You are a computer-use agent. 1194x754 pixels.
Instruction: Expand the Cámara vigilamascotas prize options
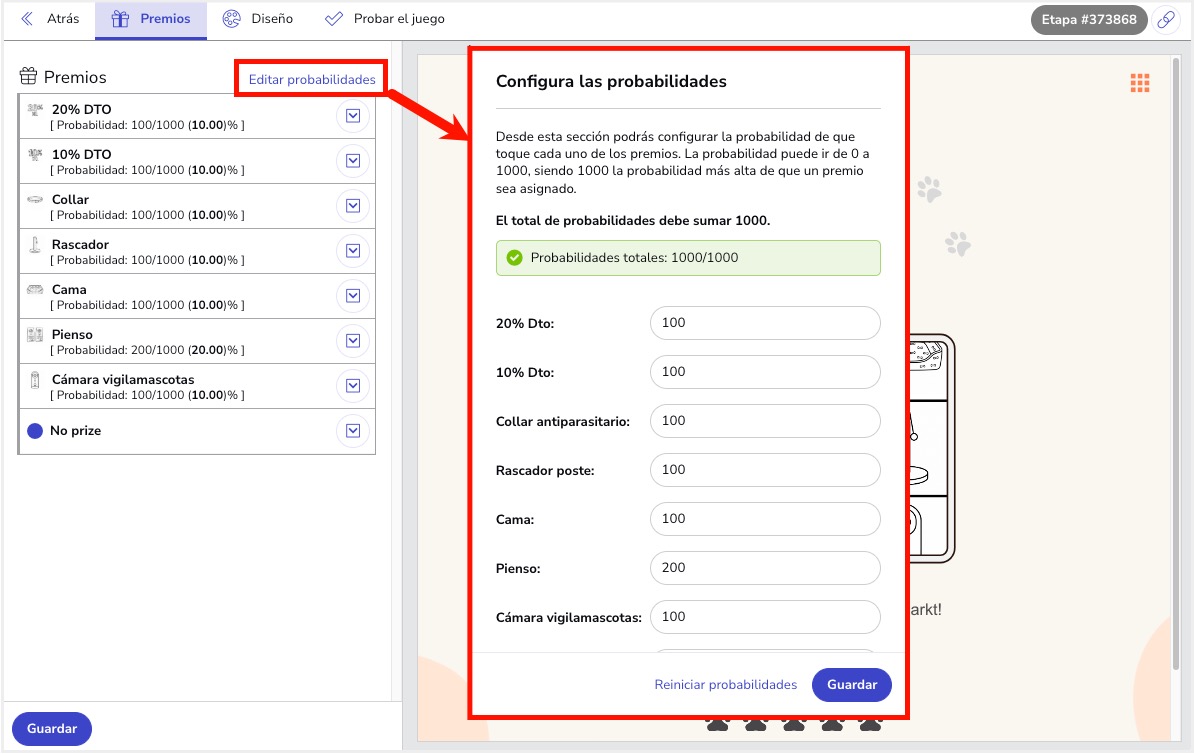[353, 385]
